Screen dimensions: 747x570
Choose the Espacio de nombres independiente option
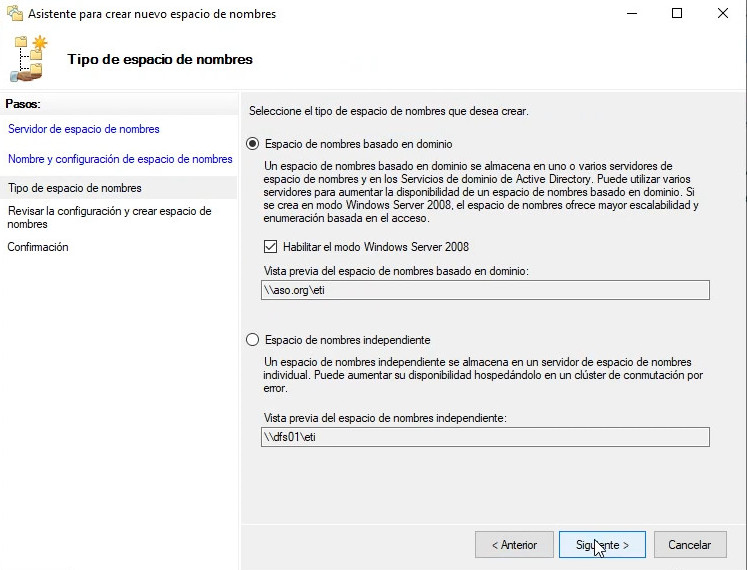[x=253, y=340]
